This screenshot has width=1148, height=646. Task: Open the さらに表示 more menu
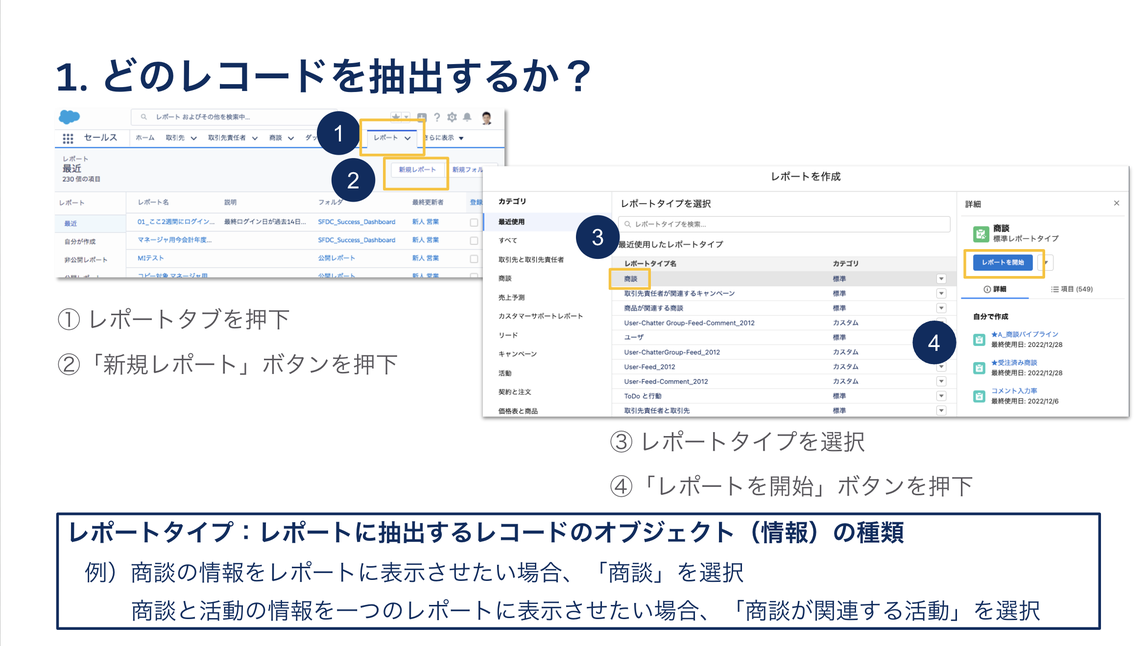443,138
